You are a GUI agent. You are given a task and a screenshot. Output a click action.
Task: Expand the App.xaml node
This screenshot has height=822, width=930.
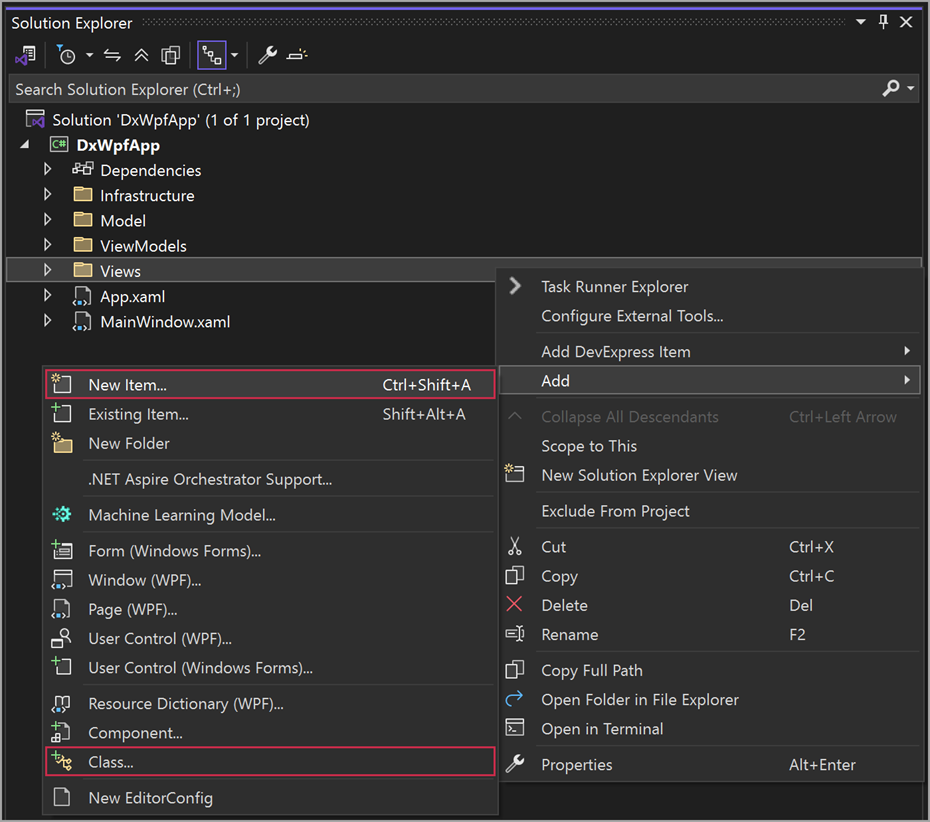(x=48, y=296)
